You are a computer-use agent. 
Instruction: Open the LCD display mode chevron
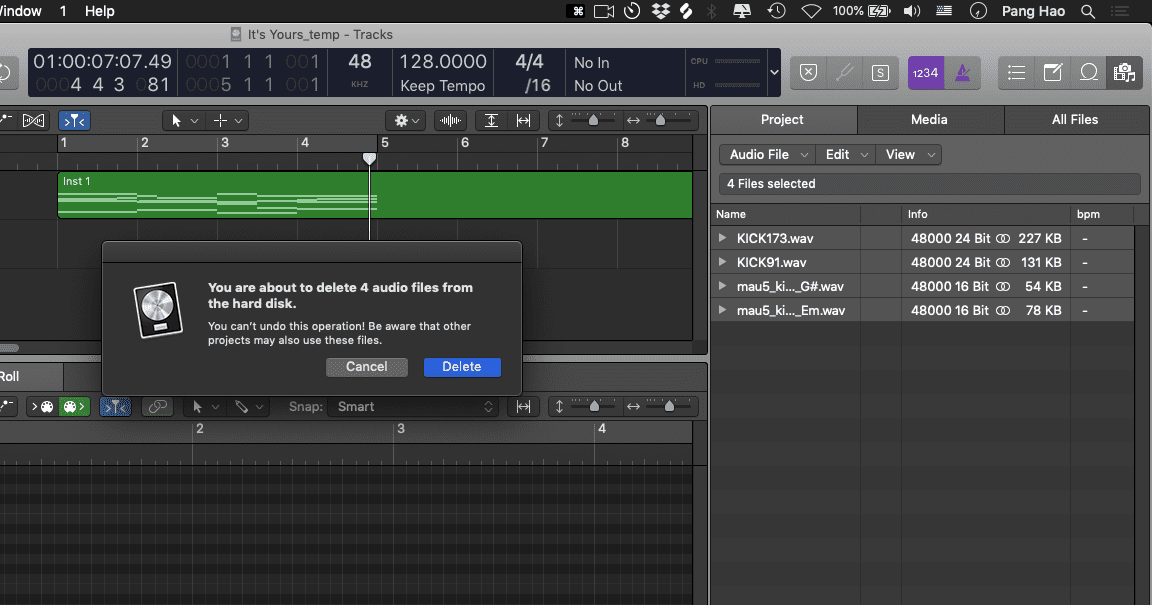coord(774,73)
